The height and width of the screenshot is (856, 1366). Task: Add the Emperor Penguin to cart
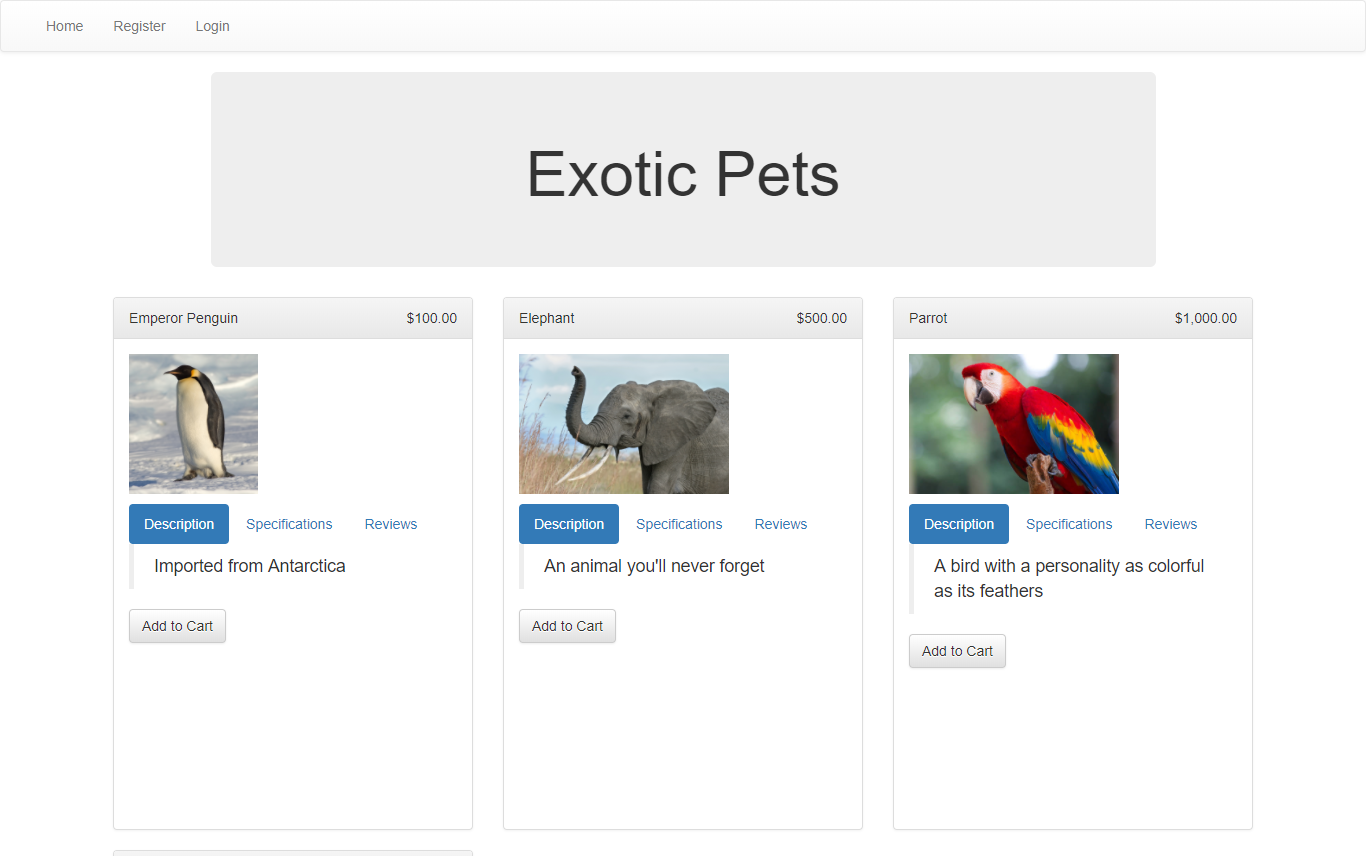coord(177,626)
